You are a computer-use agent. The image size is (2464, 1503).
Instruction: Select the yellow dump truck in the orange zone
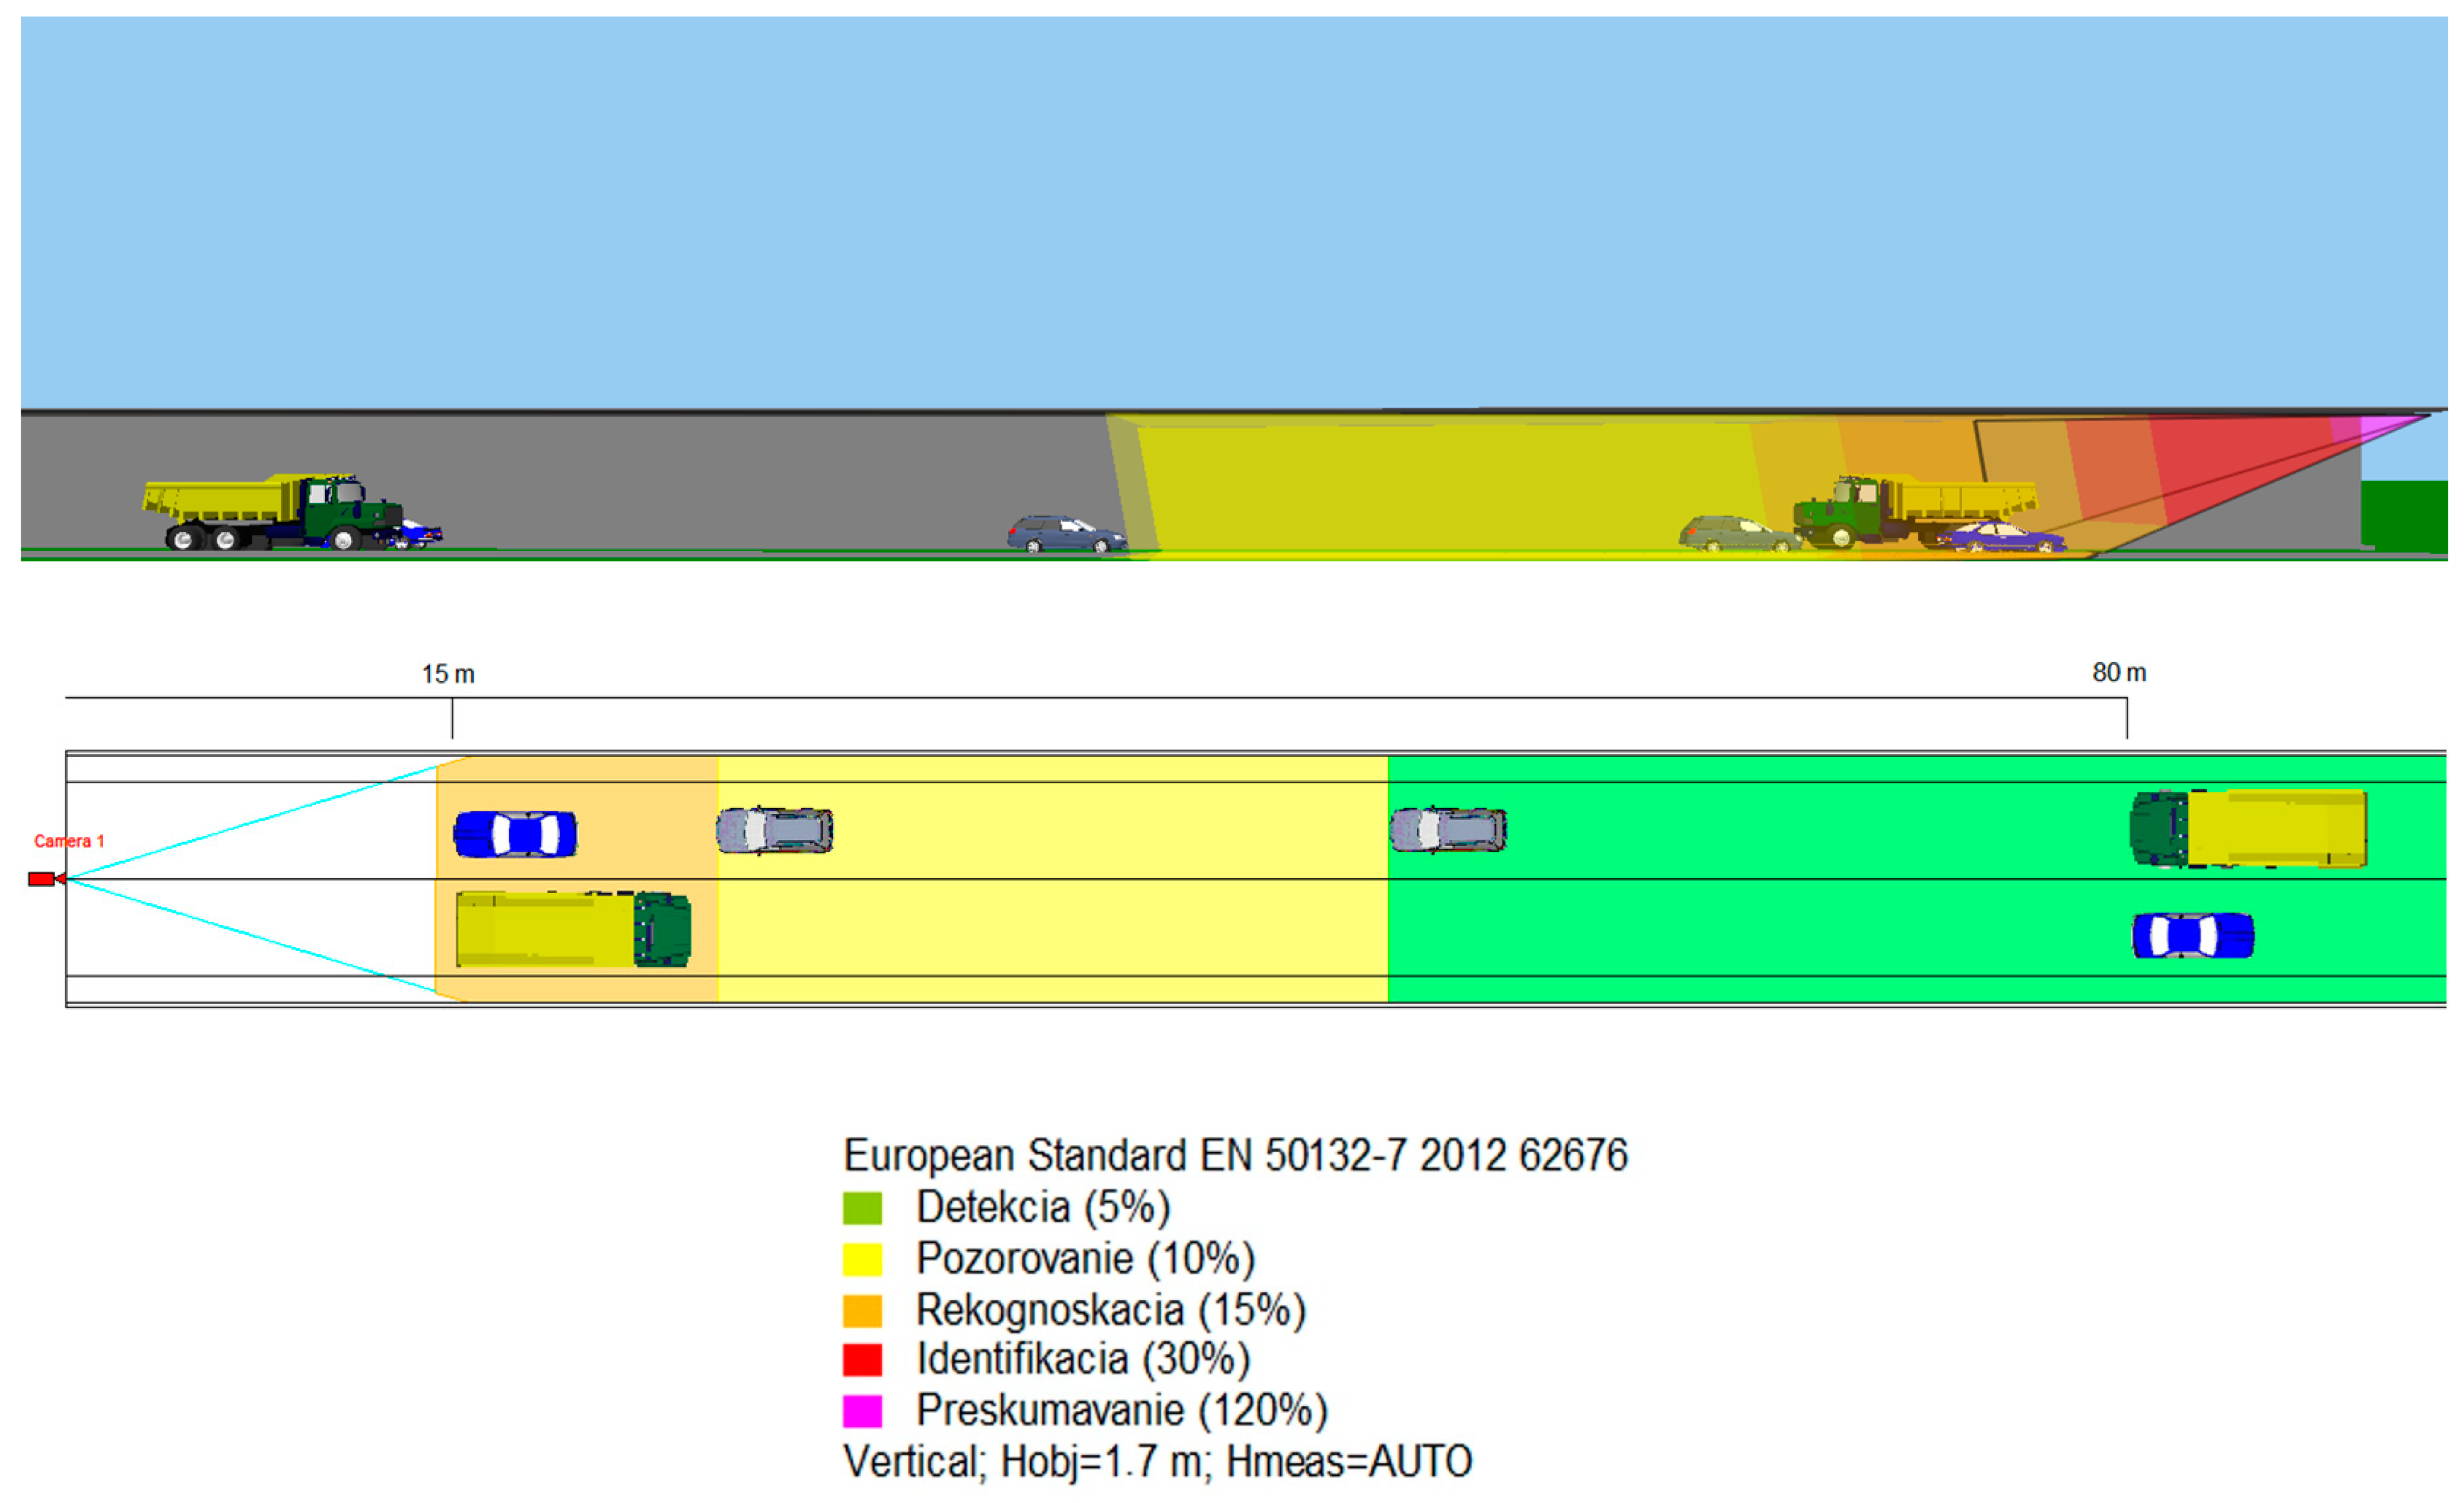[573, 930]
